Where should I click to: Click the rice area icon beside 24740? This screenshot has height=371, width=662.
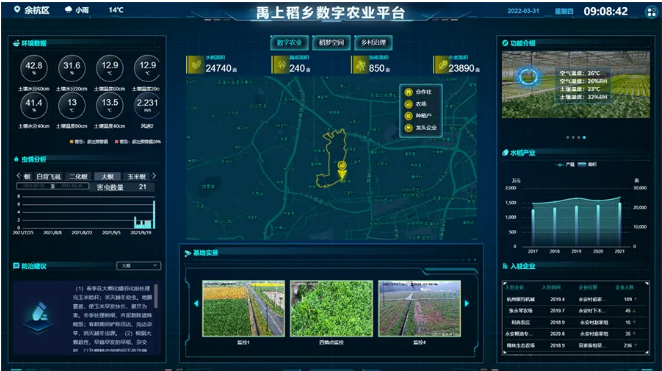pos(195,65)
